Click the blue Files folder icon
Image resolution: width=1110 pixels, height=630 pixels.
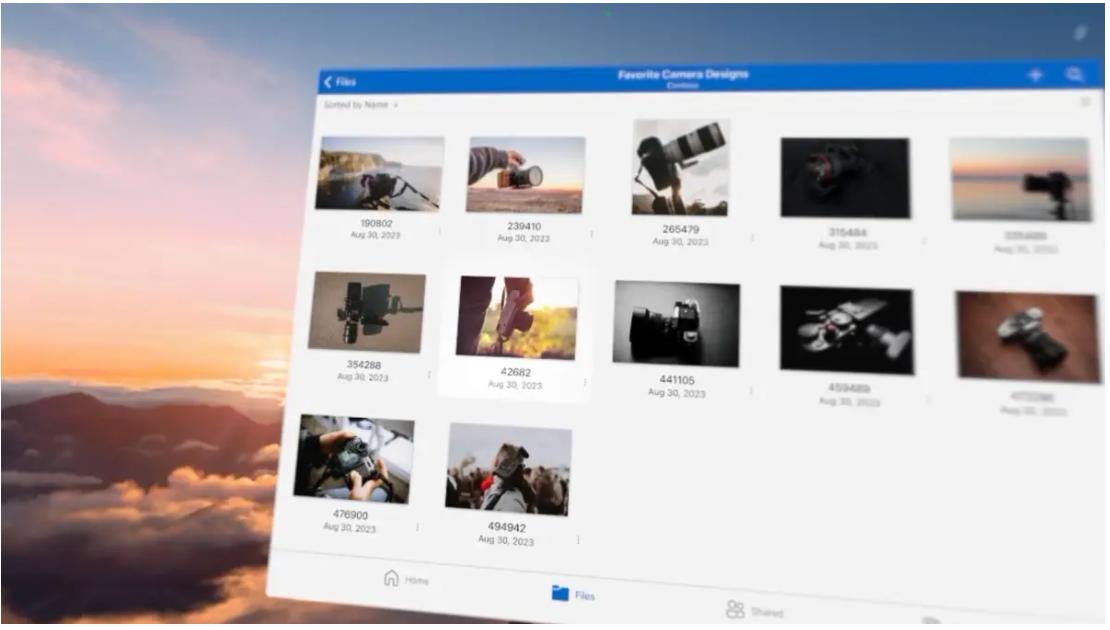pos(560,592)
